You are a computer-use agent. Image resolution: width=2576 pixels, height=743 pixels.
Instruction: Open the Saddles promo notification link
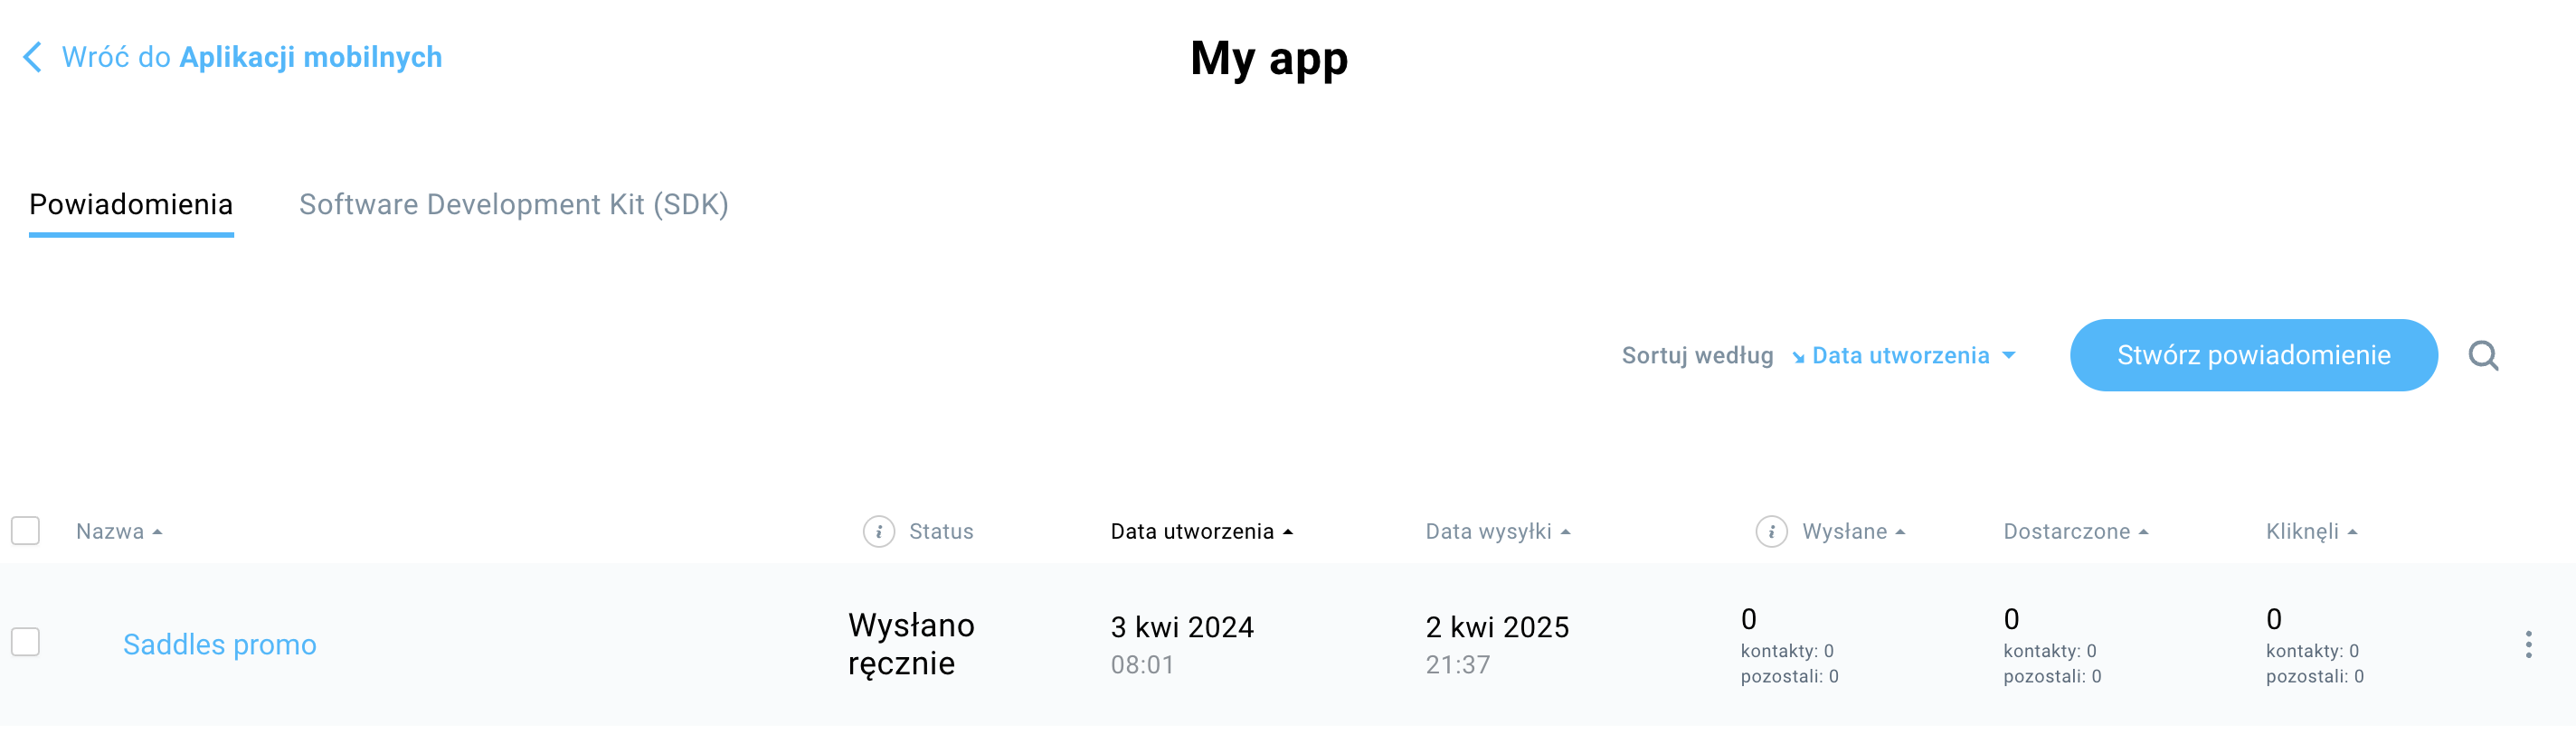tap(219, 644)
